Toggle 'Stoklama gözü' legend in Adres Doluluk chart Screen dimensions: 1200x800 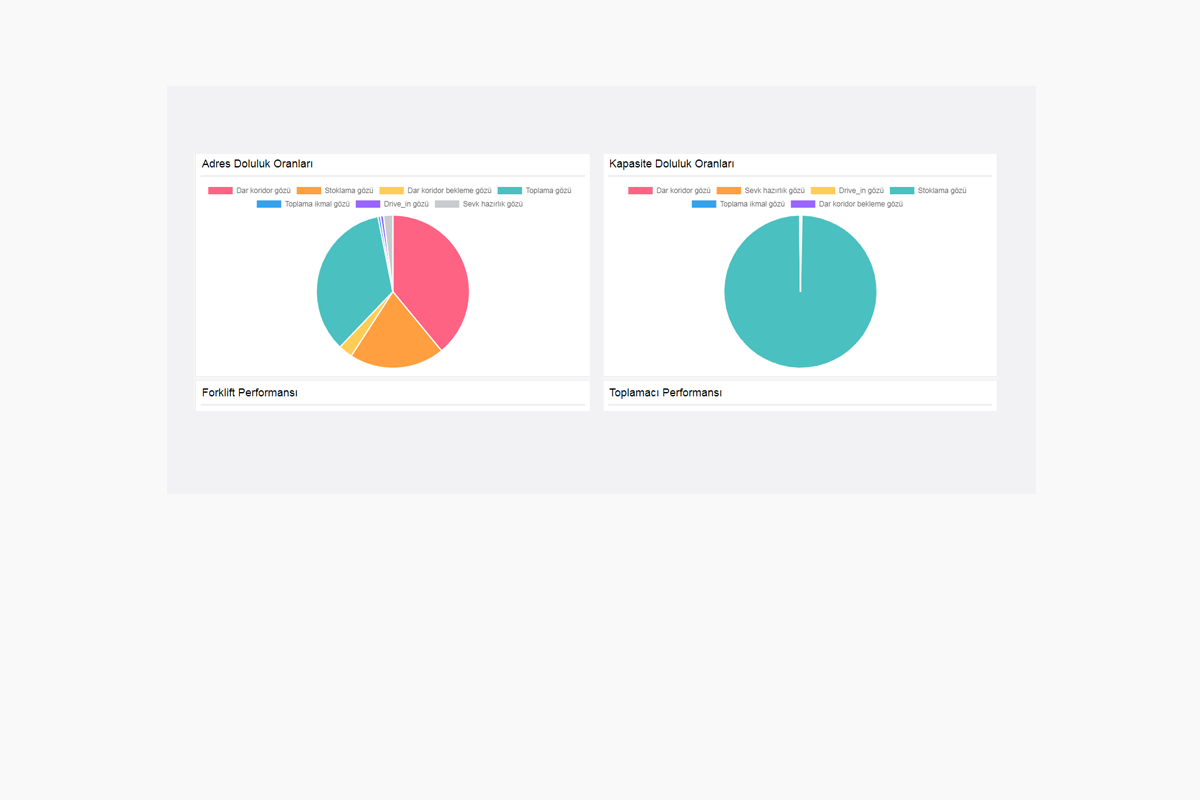[x=336, y=190]
